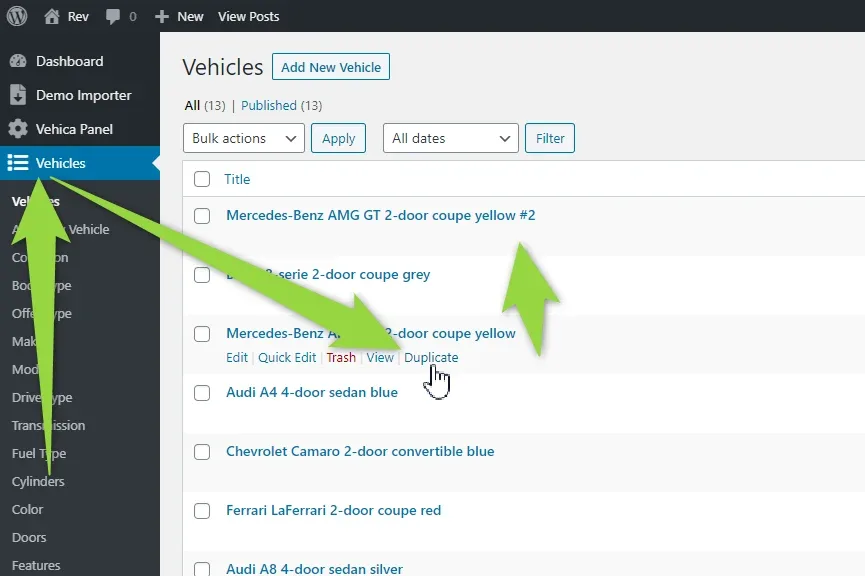Click the plus icon for New
The image size is (865, 576).
(162, 17)
